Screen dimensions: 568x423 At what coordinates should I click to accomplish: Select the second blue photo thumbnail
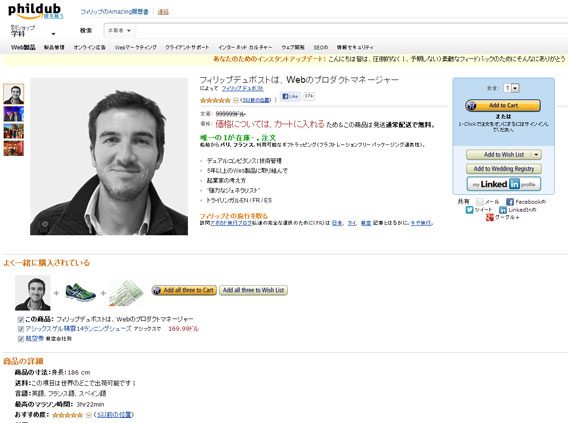tap(14, 114)
